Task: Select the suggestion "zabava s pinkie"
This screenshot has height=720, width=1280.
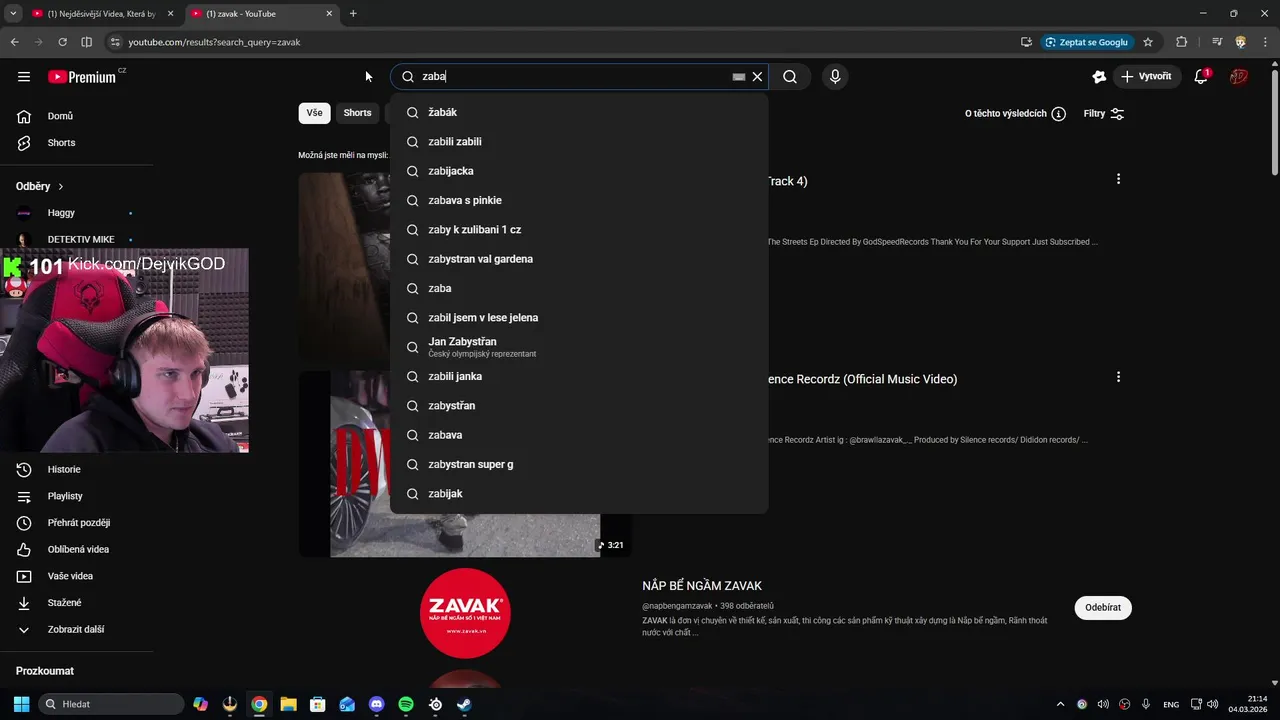Action: coord(579,200)
